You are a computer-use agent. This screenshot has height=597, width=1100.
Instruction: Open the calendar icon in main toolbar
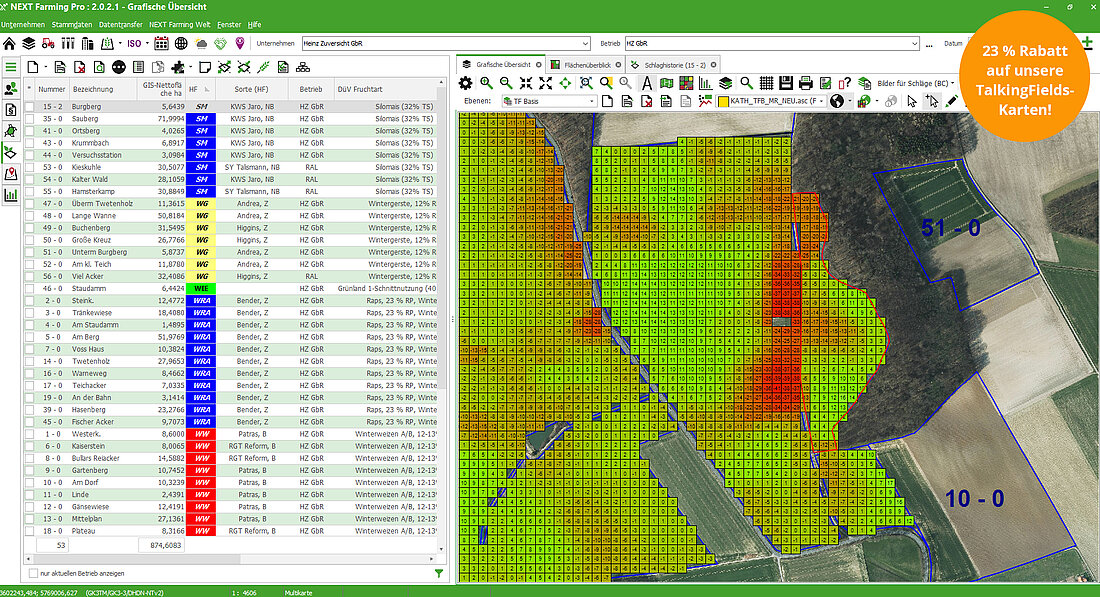[x=161, y=43]
